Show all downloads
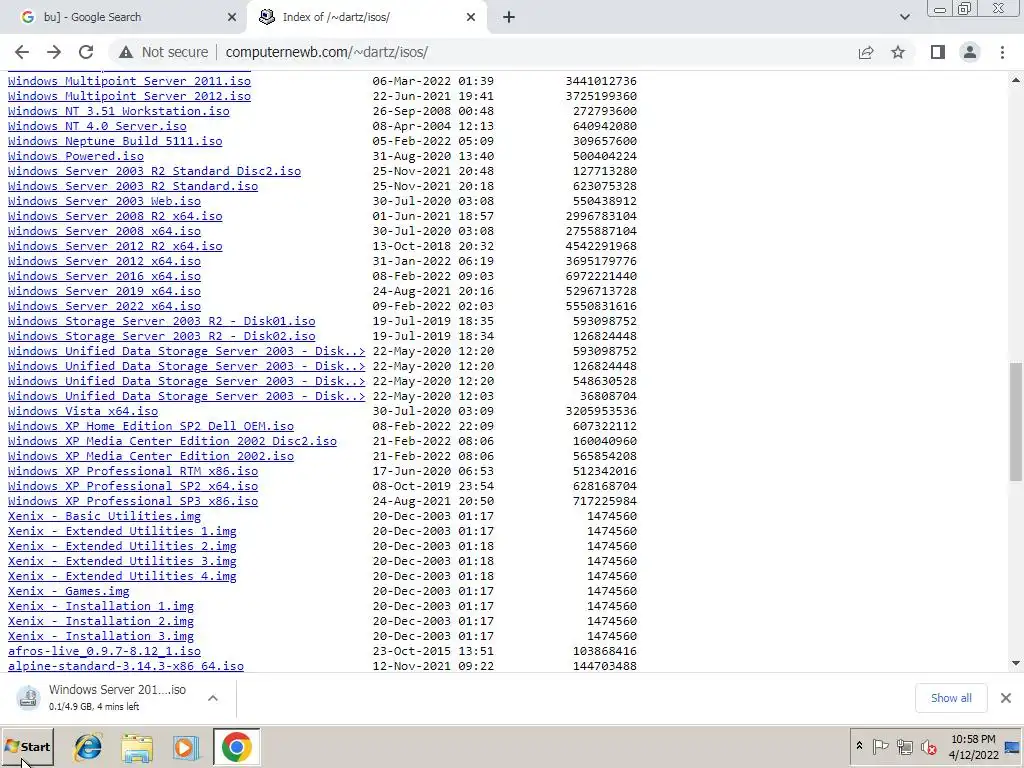The height and width of the screenshot is (768, 1024). coord(951,698)
